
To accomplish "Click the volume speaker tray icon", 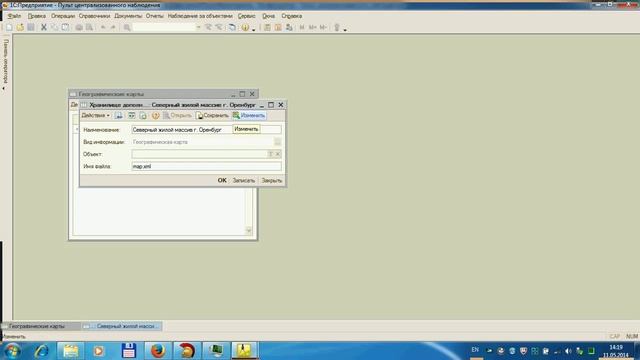I will (568, 351).
